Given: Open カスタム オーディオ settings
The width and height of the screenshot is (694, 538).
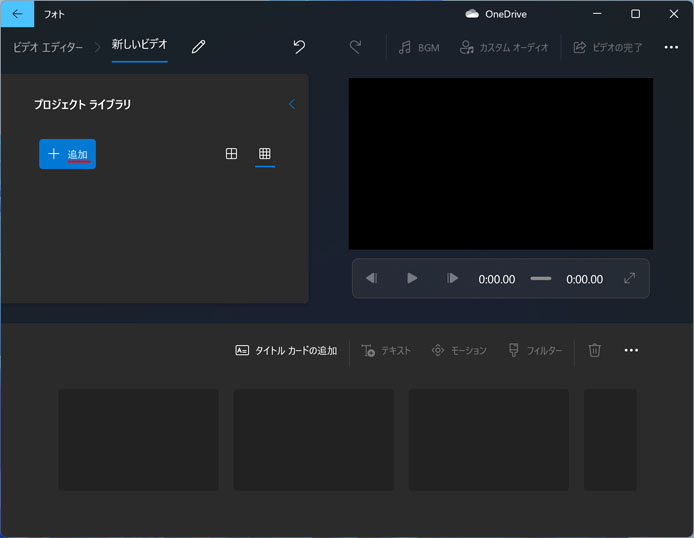Looking at the screenshot, I should tap(504, 47).
